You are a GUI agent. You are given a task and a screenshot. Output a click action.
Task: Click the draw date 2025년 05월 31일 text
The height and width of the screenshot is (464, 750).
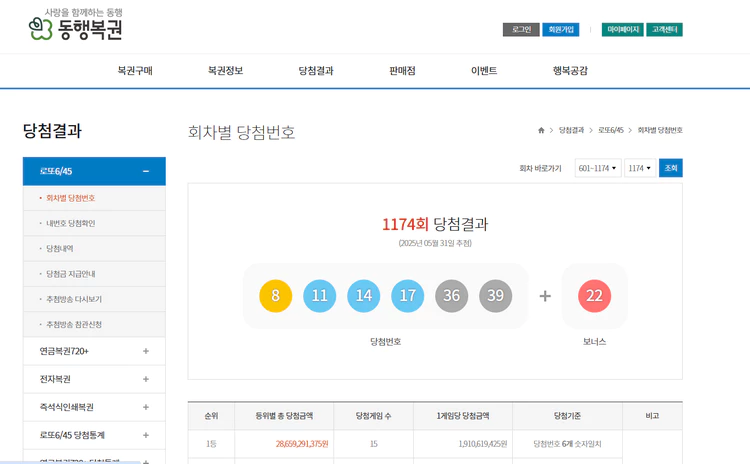tap(435, 243)
